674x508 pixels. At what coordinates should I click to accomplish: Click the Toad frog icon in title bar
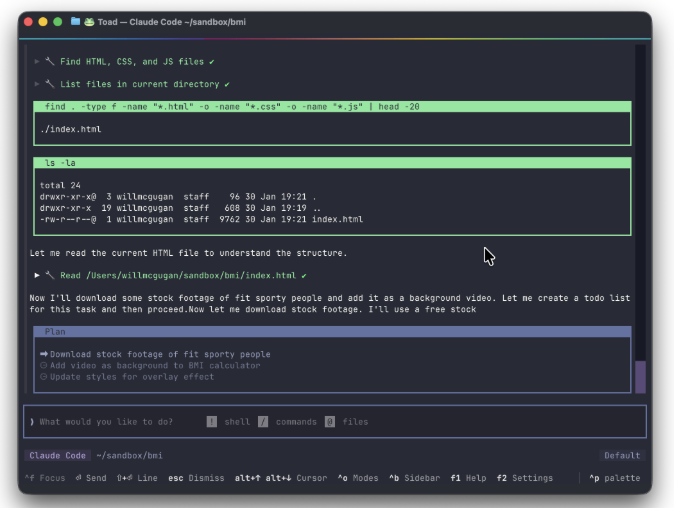pyautogui.click(x=89, y=21)
